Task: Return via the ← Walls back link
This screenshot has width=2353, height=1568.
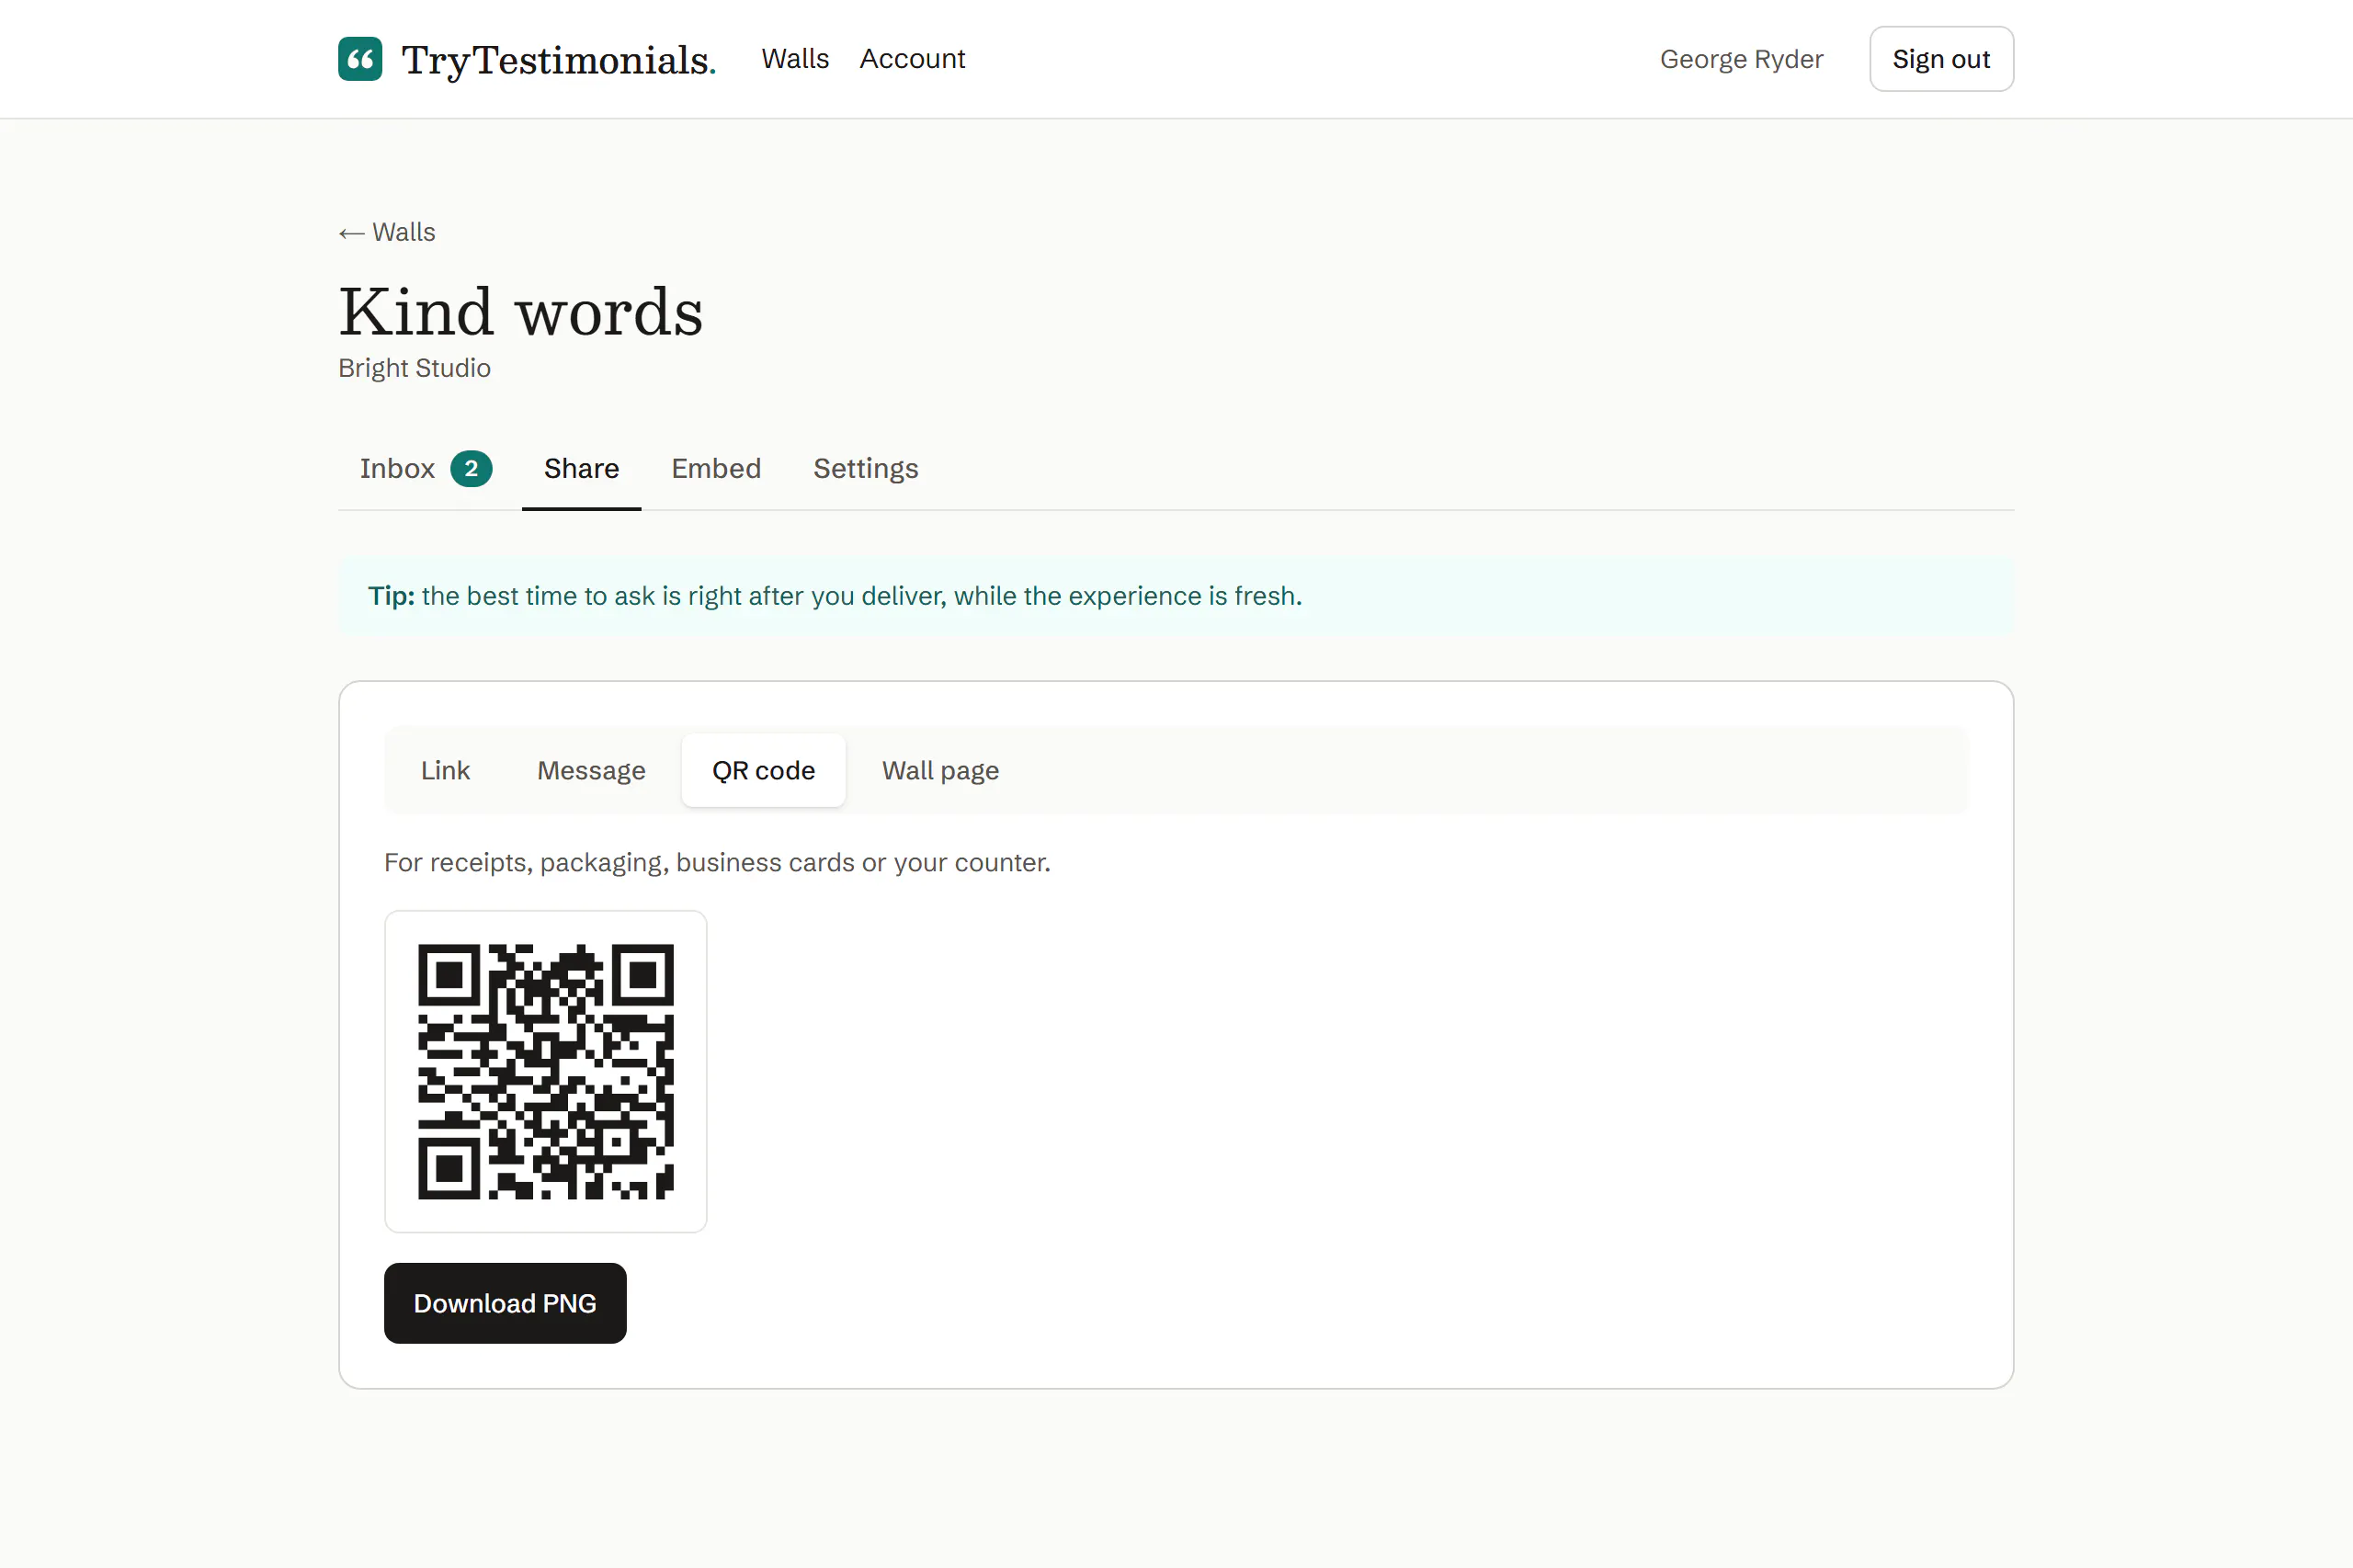Action: 387,232
